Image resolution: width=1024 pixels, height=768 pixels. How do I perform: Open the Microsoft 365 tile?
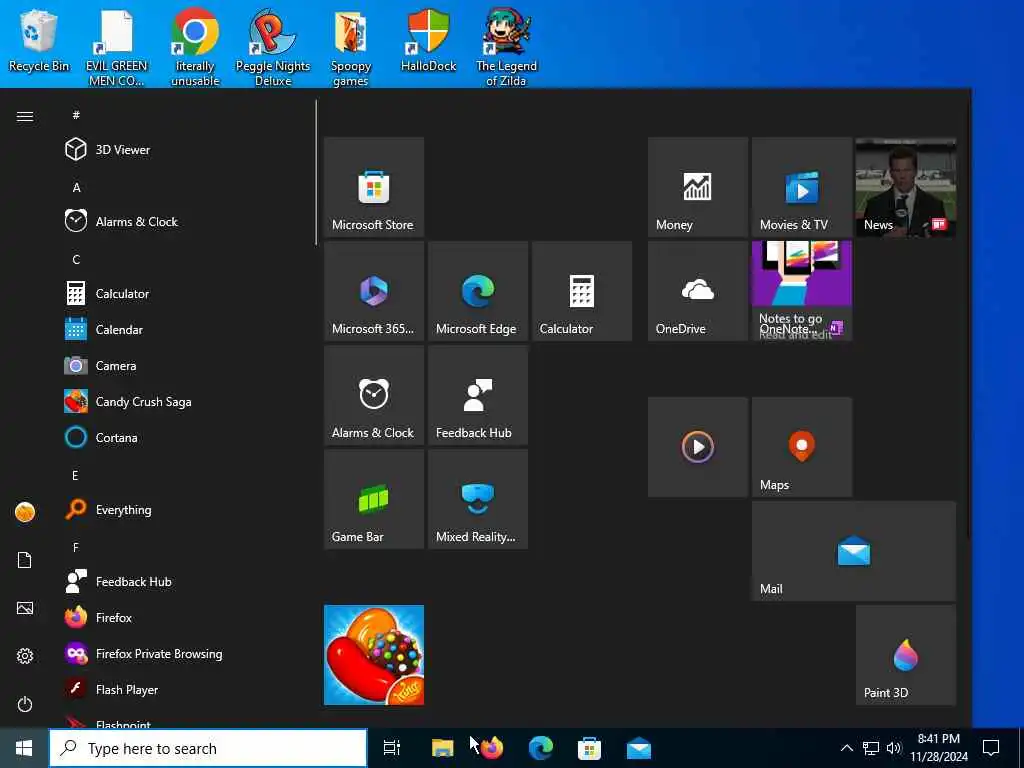(374, 291)
